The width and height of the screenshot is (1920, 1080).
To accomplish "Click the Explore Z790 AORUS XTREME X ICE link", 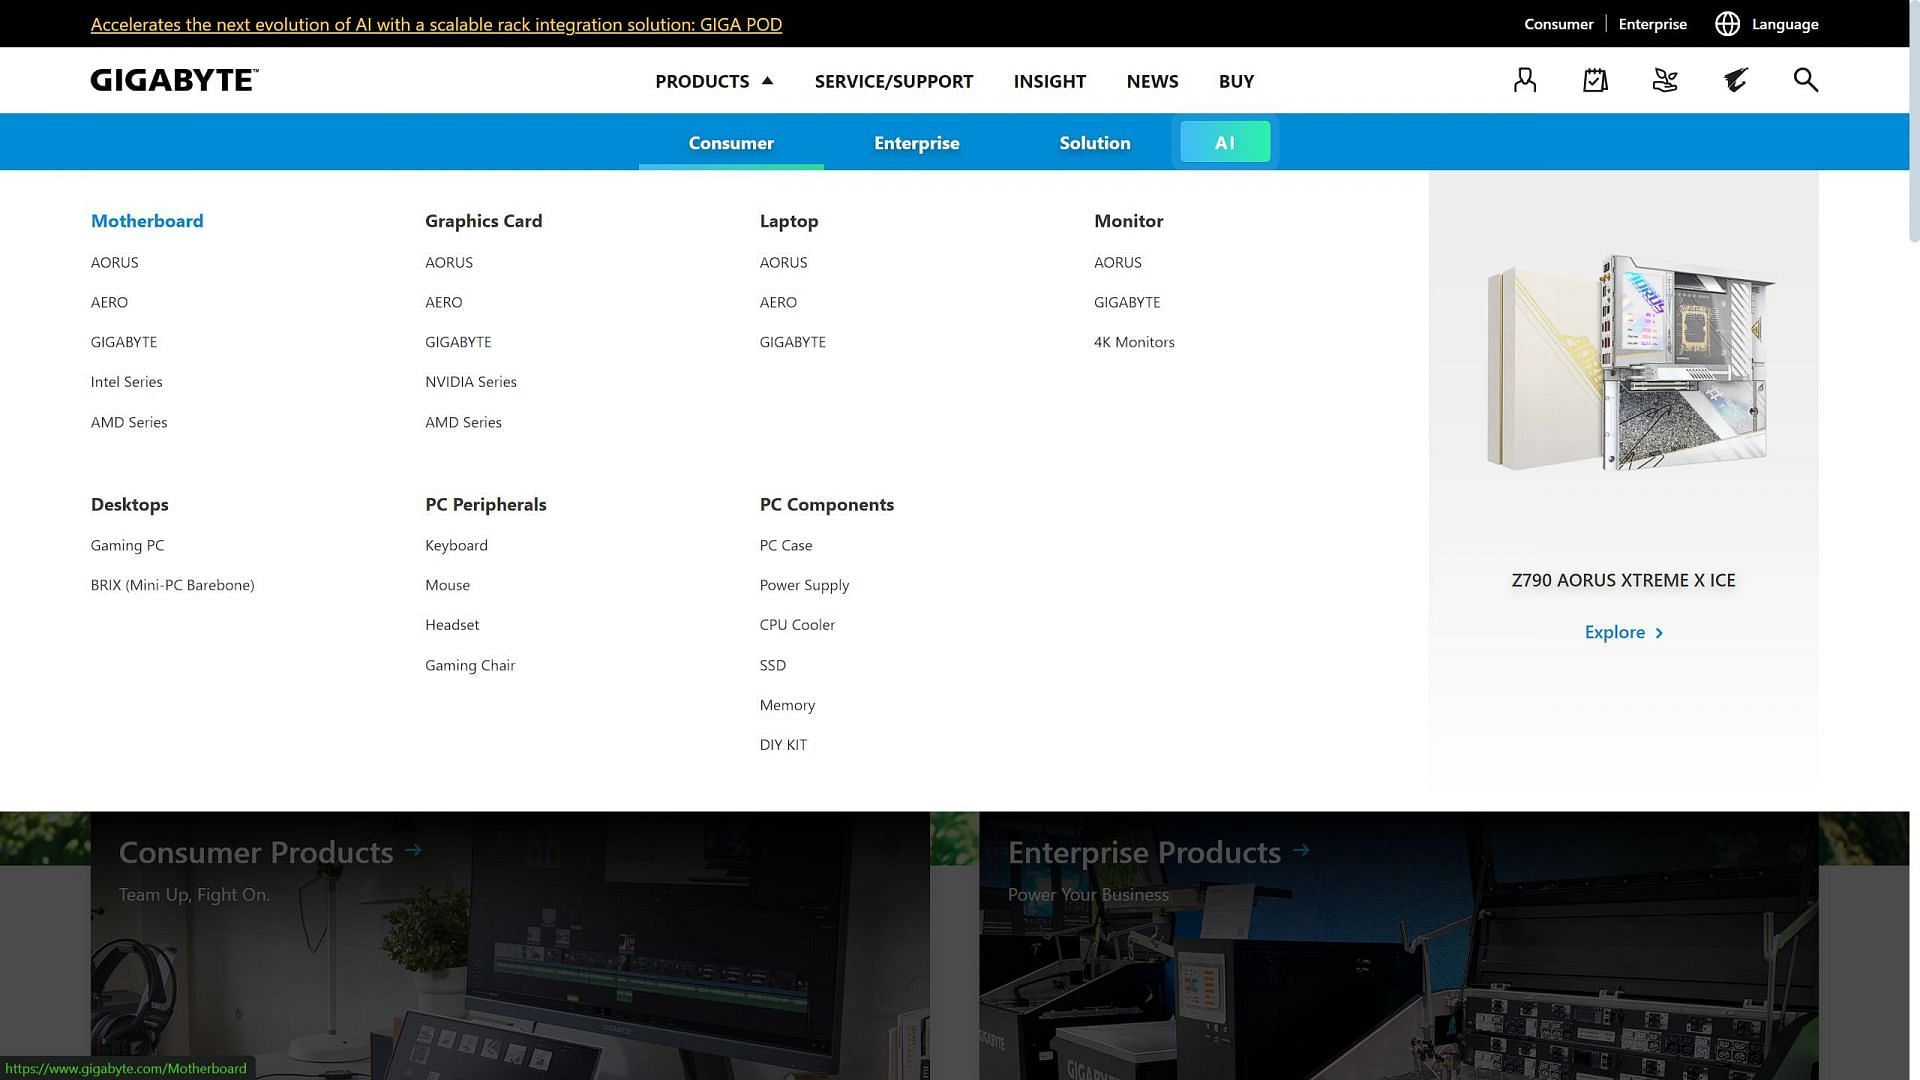I will (x=1623, y=632).
